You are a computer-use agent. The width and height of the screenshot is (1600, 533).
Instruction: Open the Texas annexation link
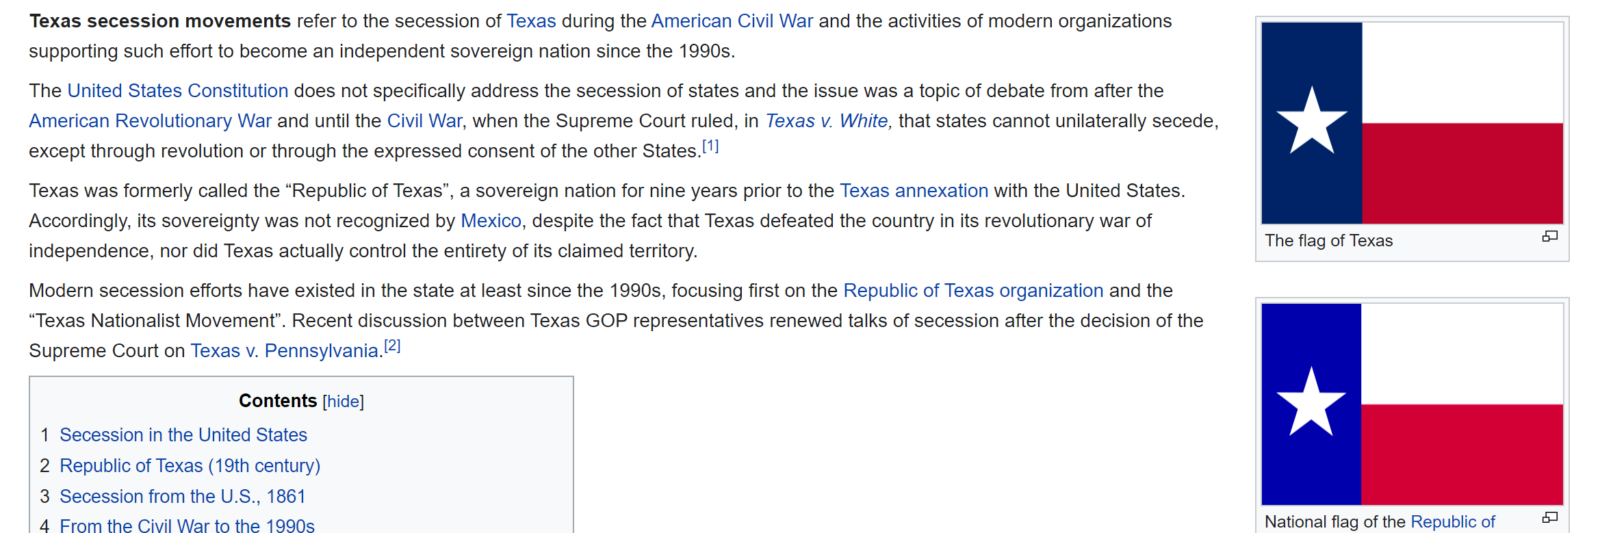914,191
